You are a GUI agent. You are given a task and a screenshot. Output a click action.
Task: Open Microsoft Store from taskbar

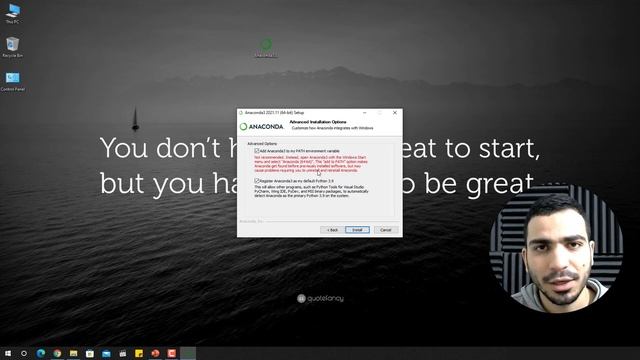tap(90, 353)
